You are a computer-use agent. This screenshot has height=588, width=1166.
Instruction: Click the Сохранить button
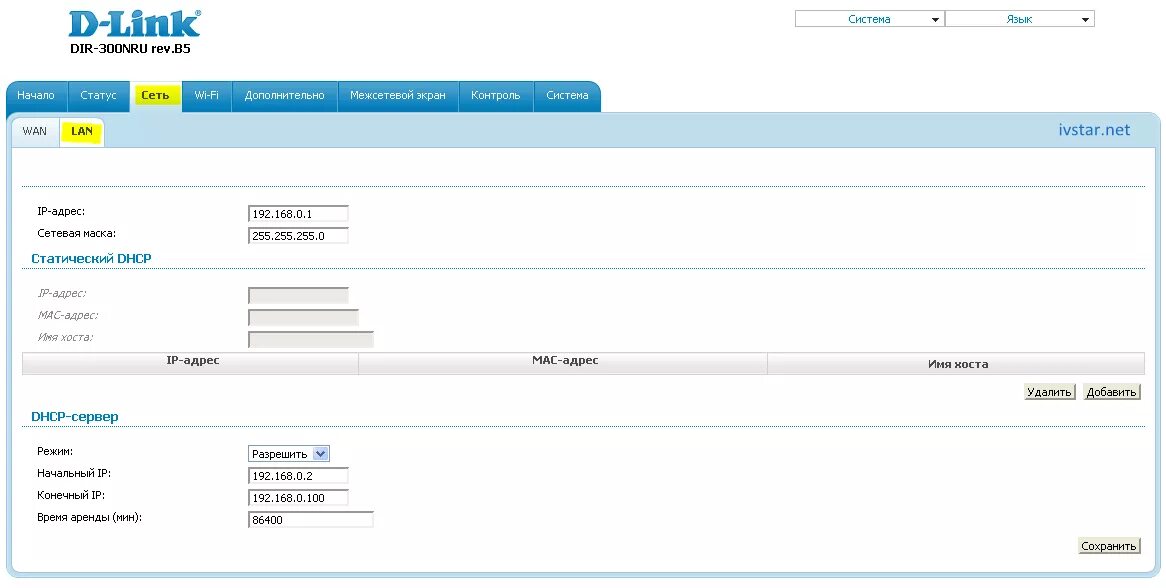[x=1109, y=546]
